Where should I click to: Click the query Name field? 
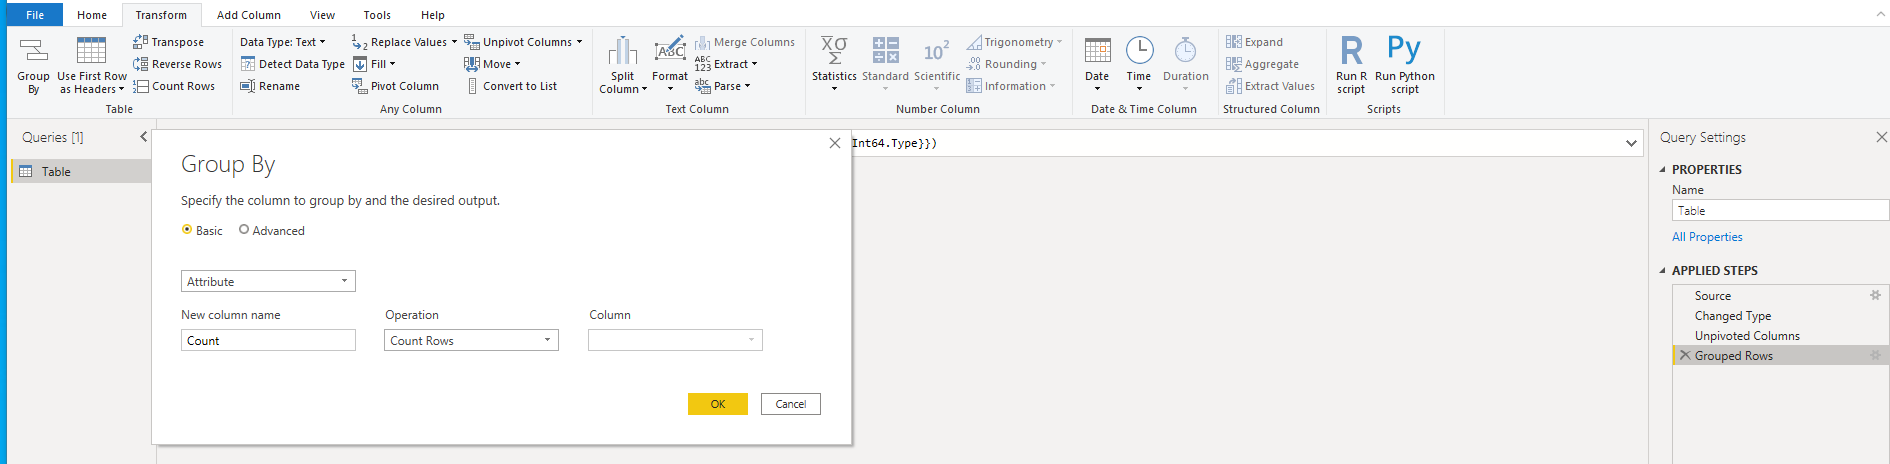click(x=1781, y=211)
